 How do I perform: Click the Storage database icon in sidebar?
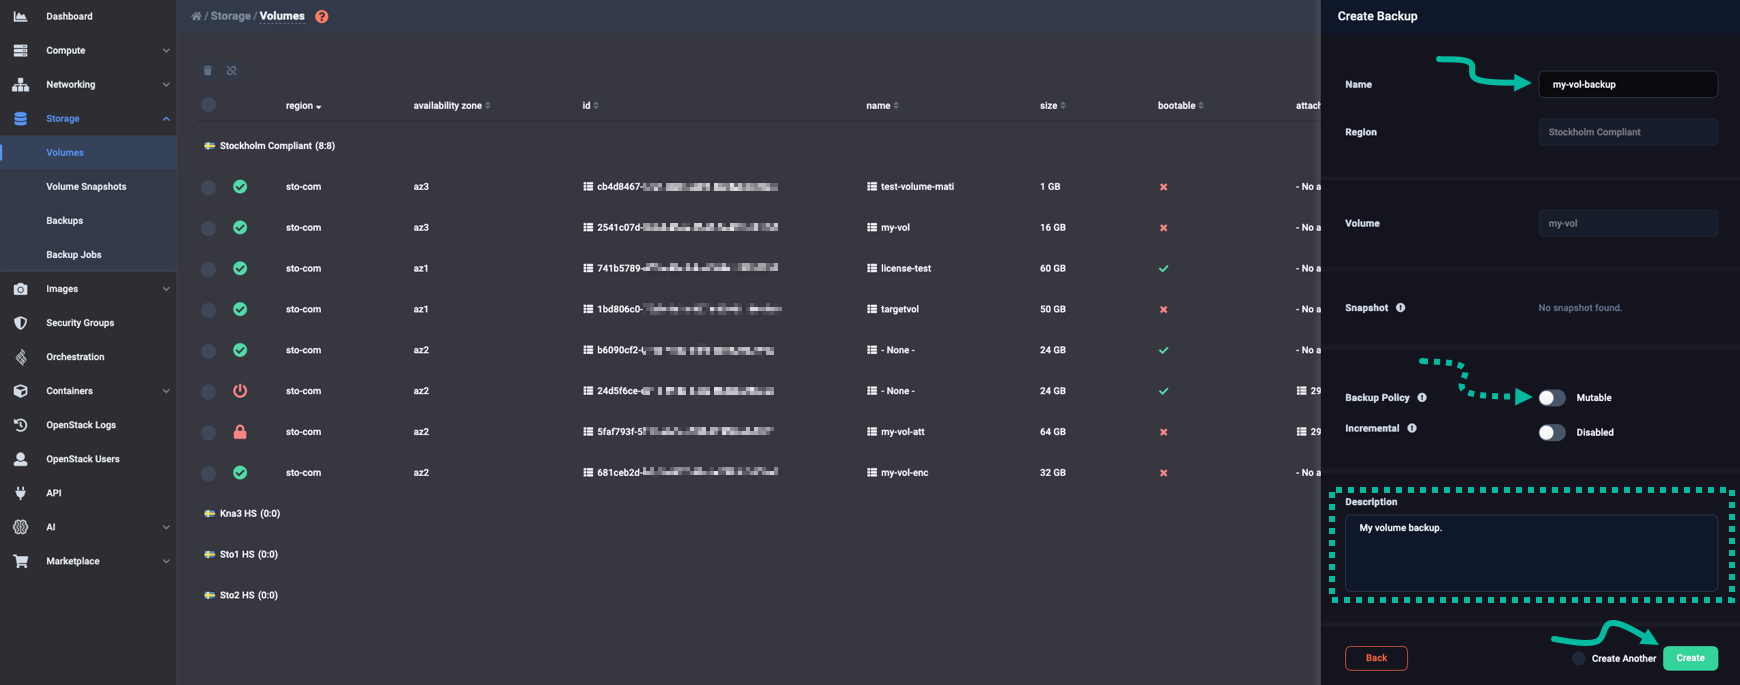click(20, 118)
